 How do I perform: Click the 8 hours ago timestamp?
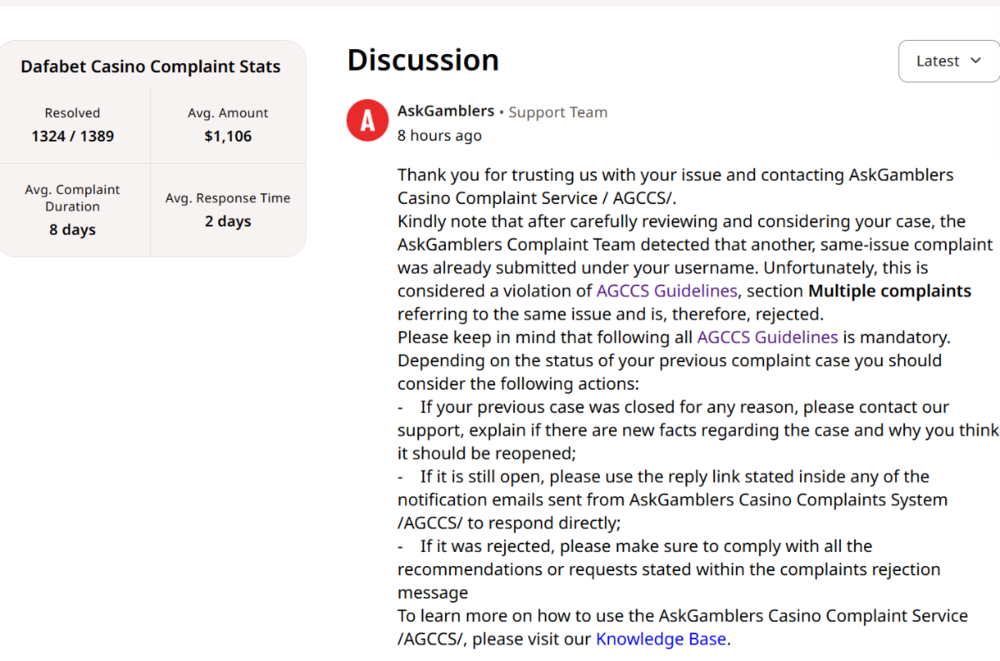[439, 135]
